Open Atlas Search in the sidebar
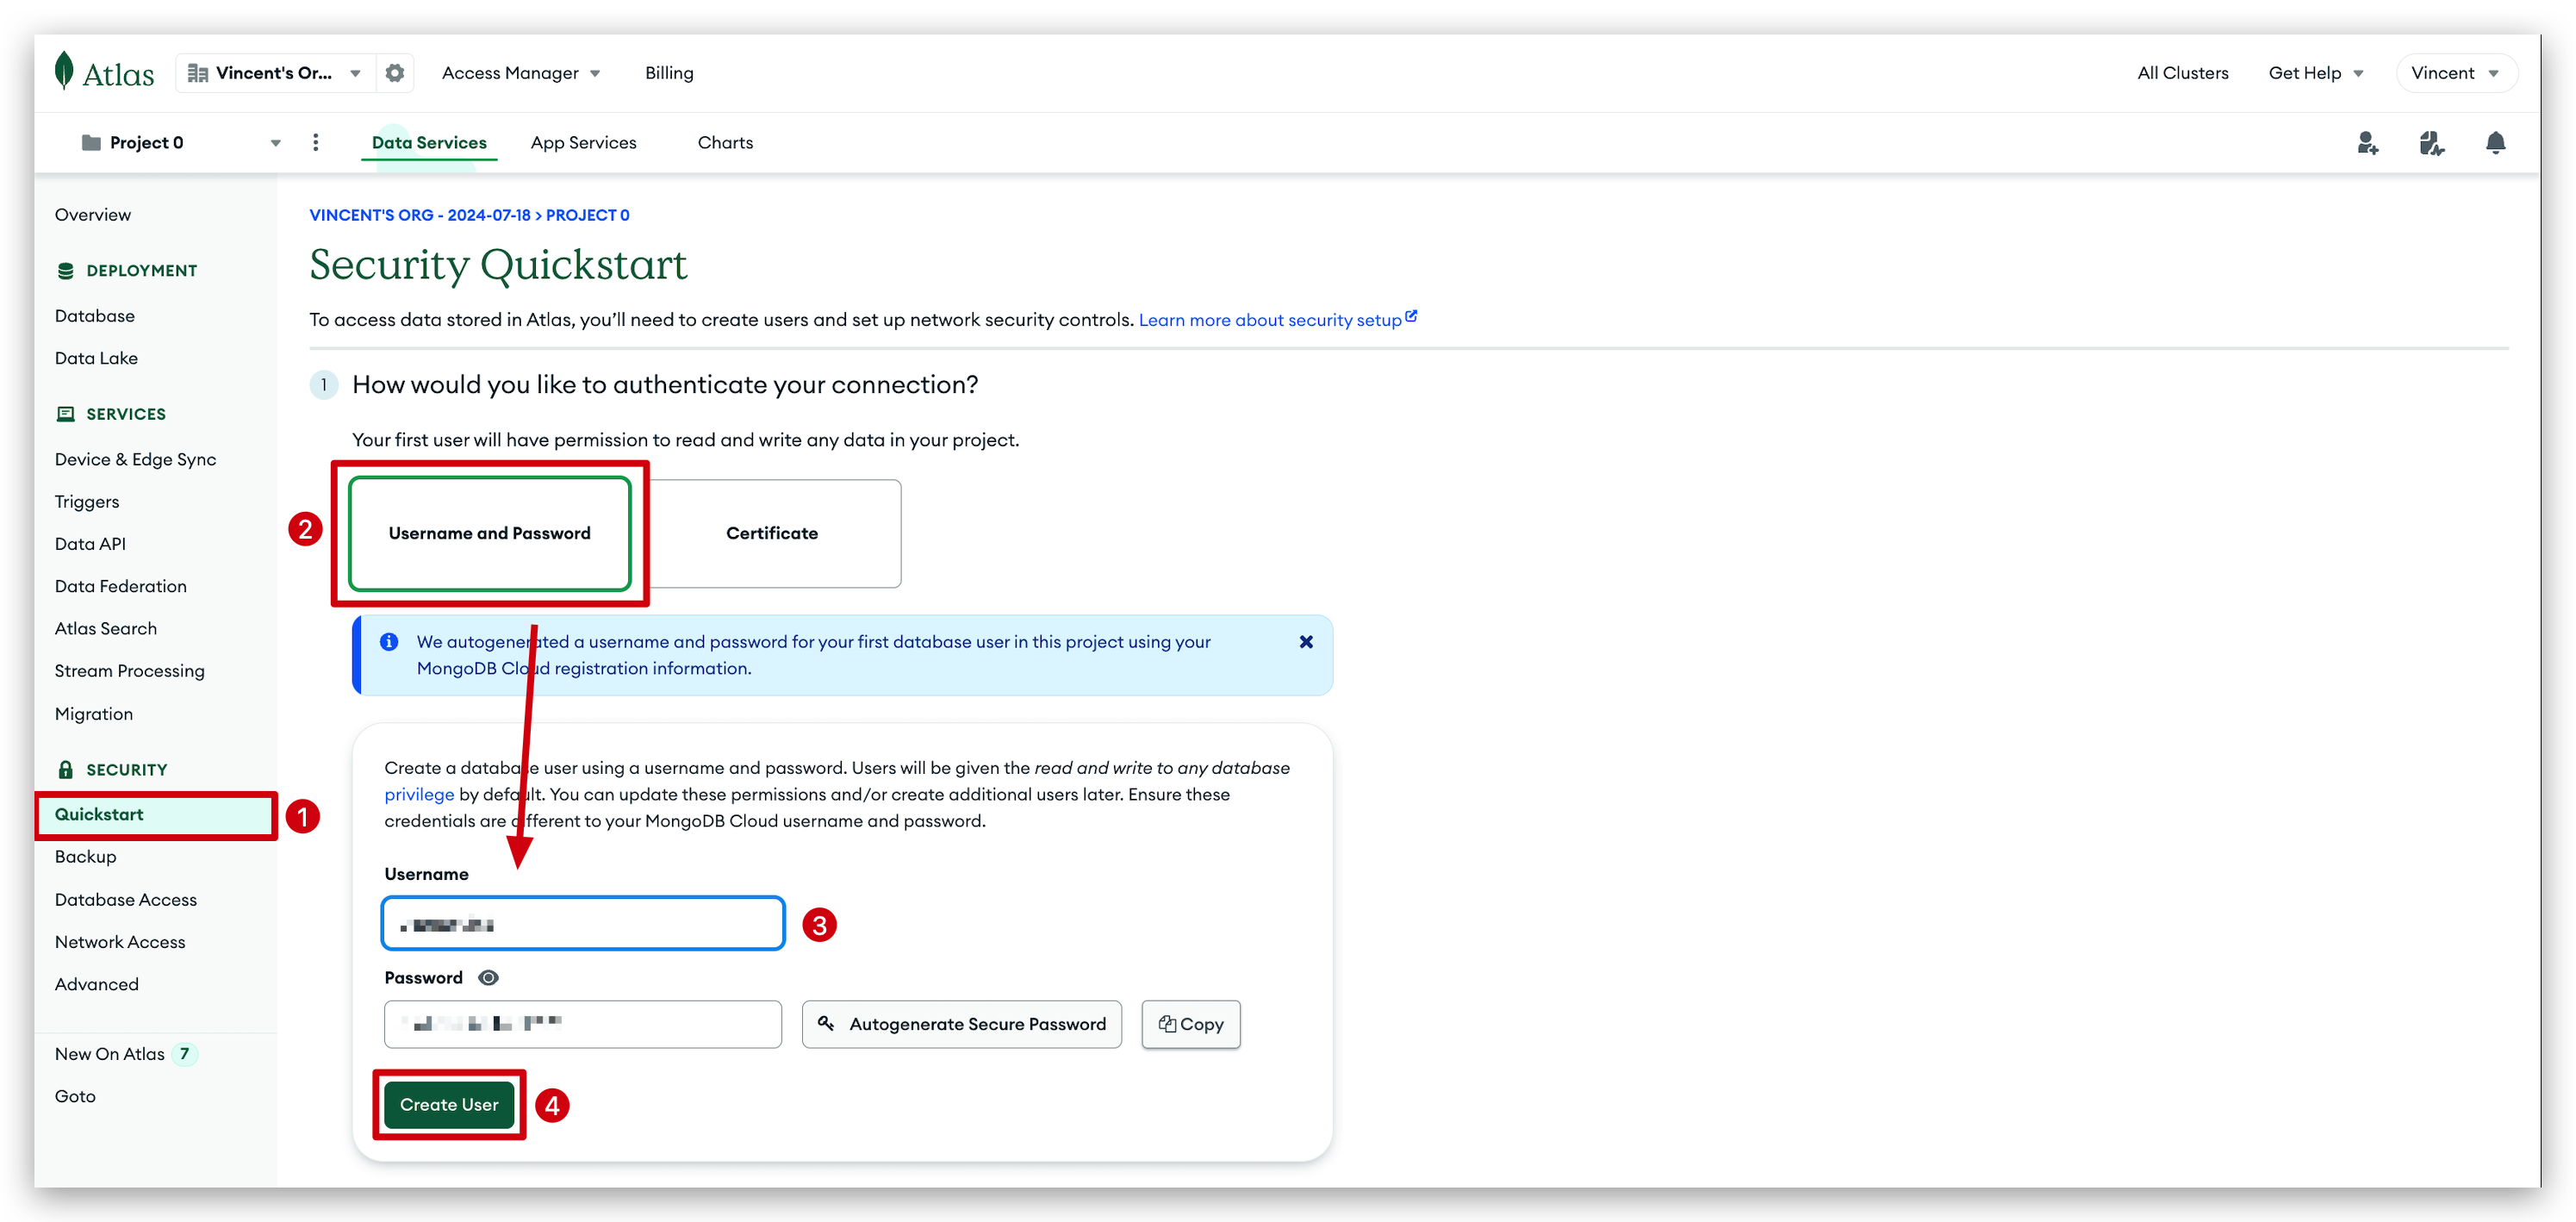Screen dimensions: 2576x1222 click(x=106, y=628)
